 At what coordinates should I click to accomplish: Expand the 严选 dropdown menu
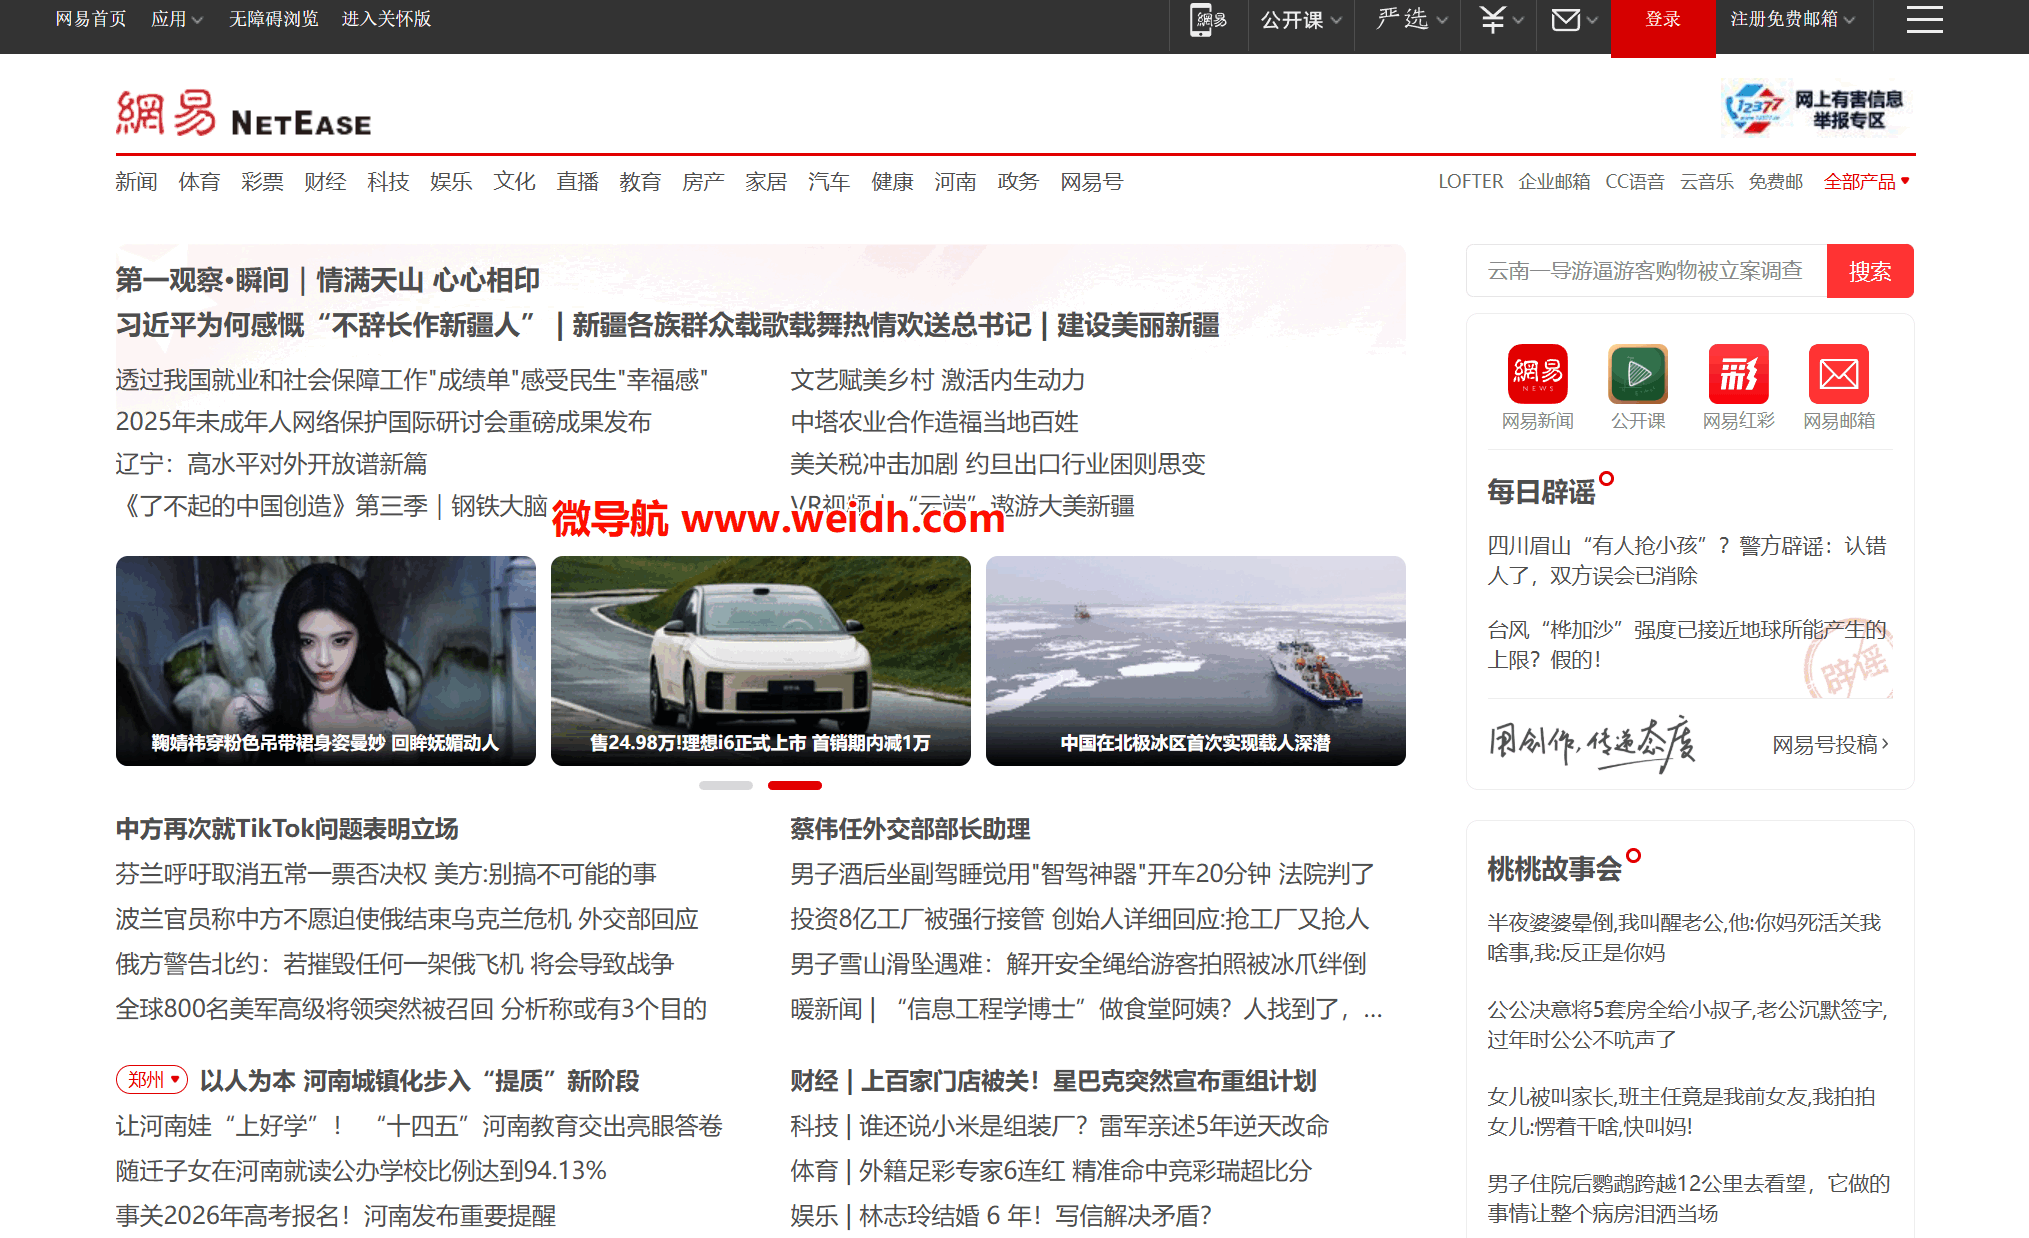[x=1412, y=19]
